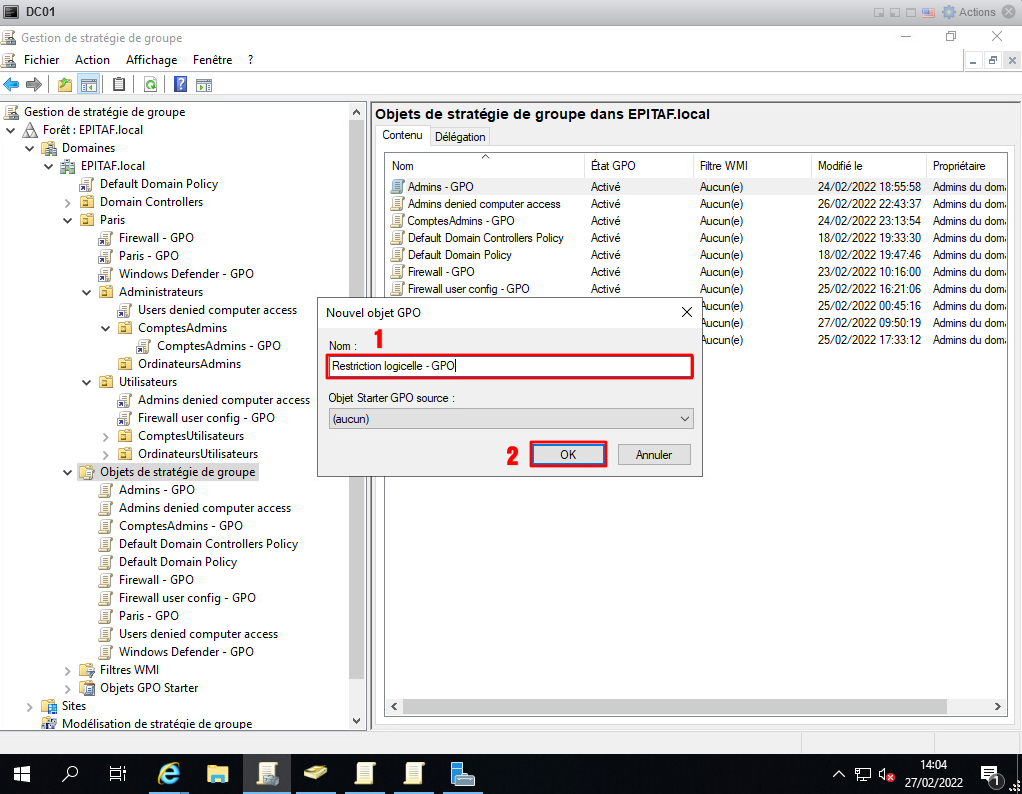Click Annuler to cancel the dialog
The height and width of the screenshot is (794, 1022).
point(653,455)
